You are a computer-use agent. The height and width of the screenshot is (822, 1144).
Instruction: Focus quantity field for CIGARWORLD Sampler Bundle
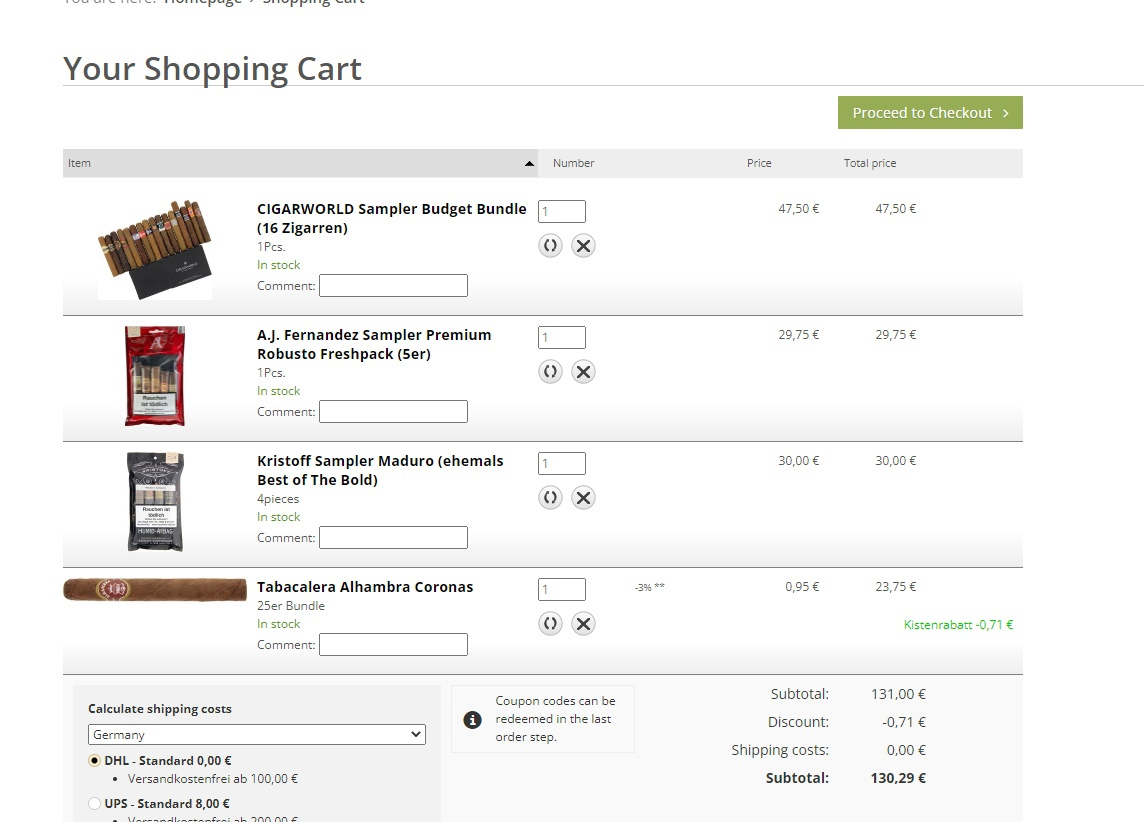[x=562, y=212]
